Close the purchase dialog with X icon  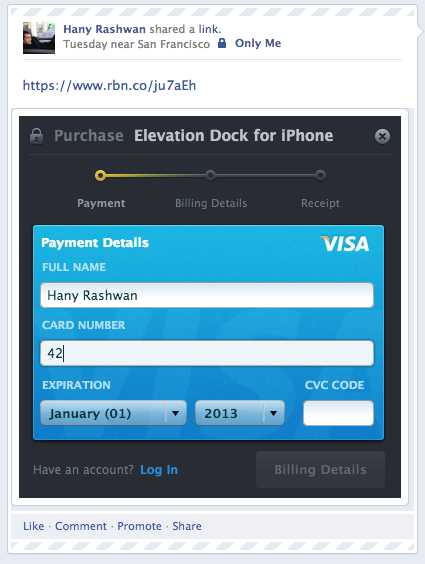pyautogui.click(x=382, y=136)
